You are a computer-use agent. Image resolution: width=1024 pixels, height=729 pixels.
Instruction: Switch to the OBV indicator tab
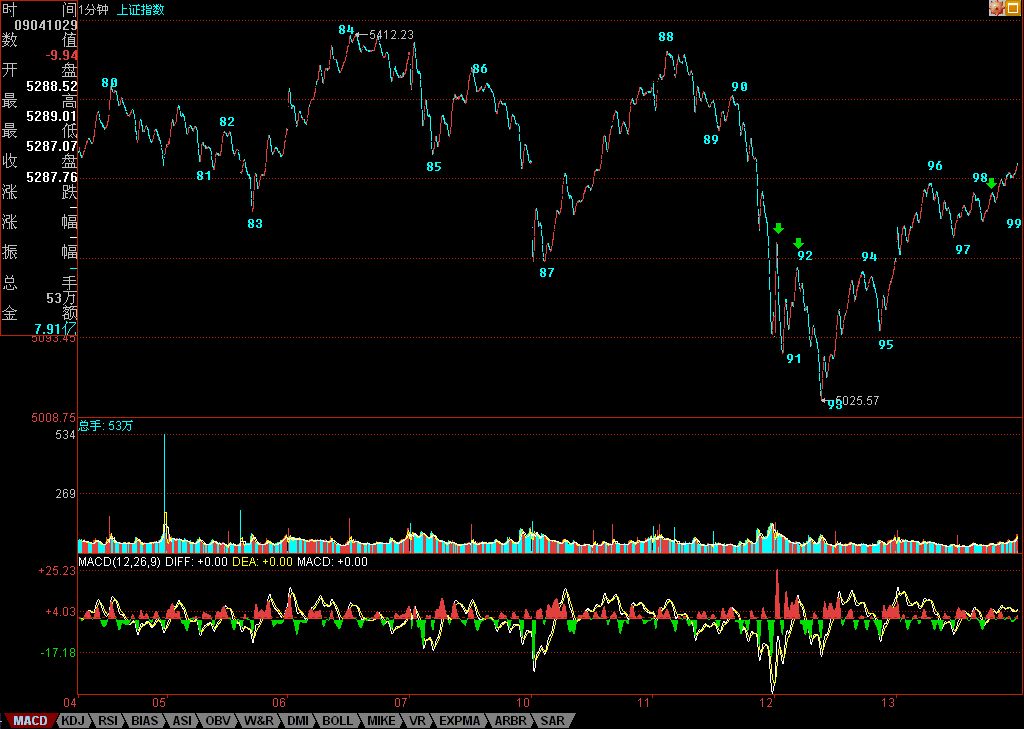217,720
